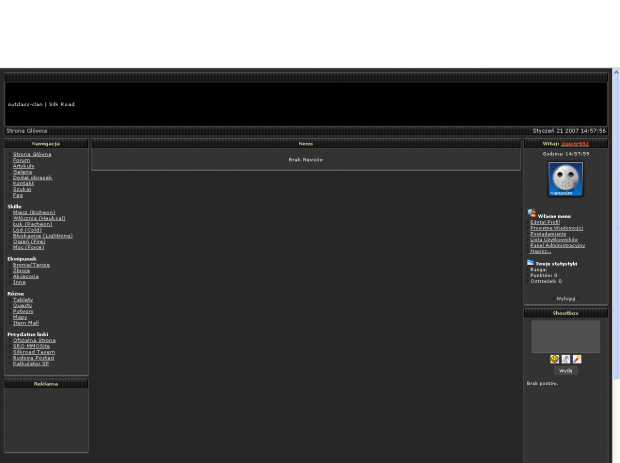
Task: Click into the Shoutbox message text area
Action: point(565,336)
